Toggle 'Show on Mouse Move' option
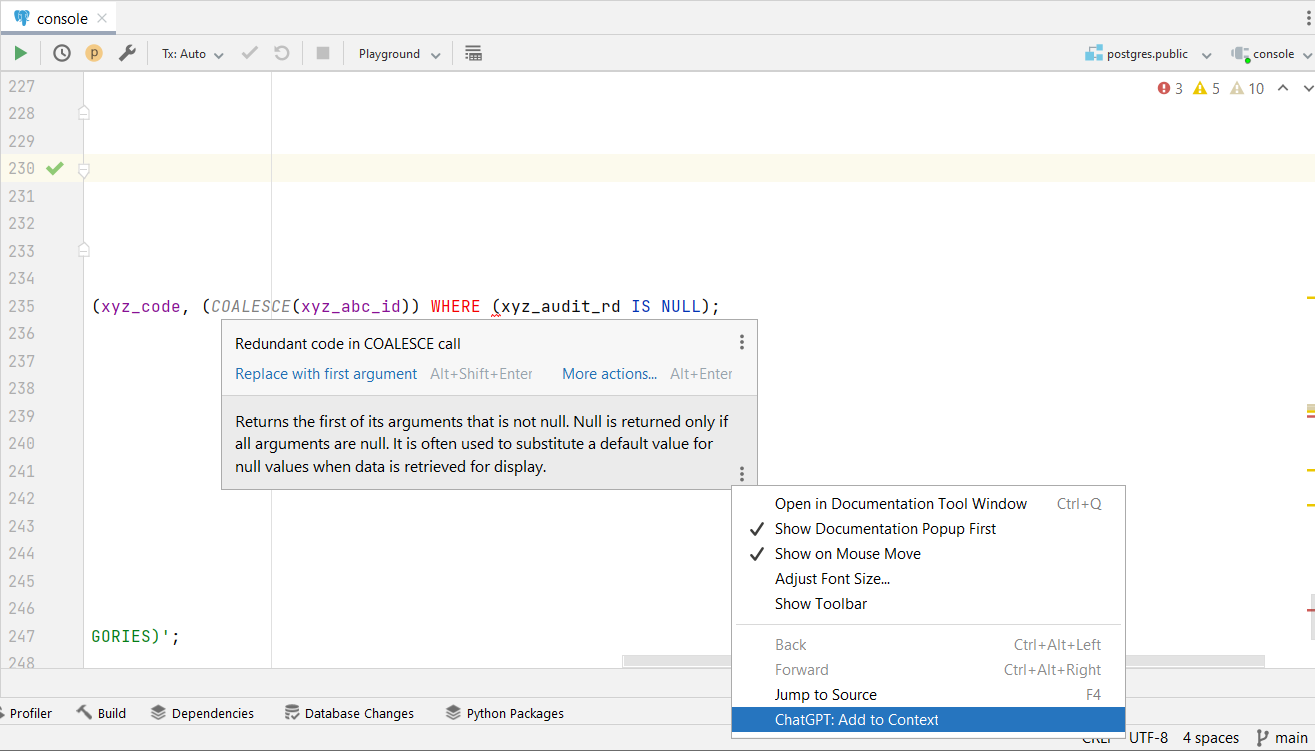The width and height of the screenshot is (1315, 751). click(x=928, y=554)
